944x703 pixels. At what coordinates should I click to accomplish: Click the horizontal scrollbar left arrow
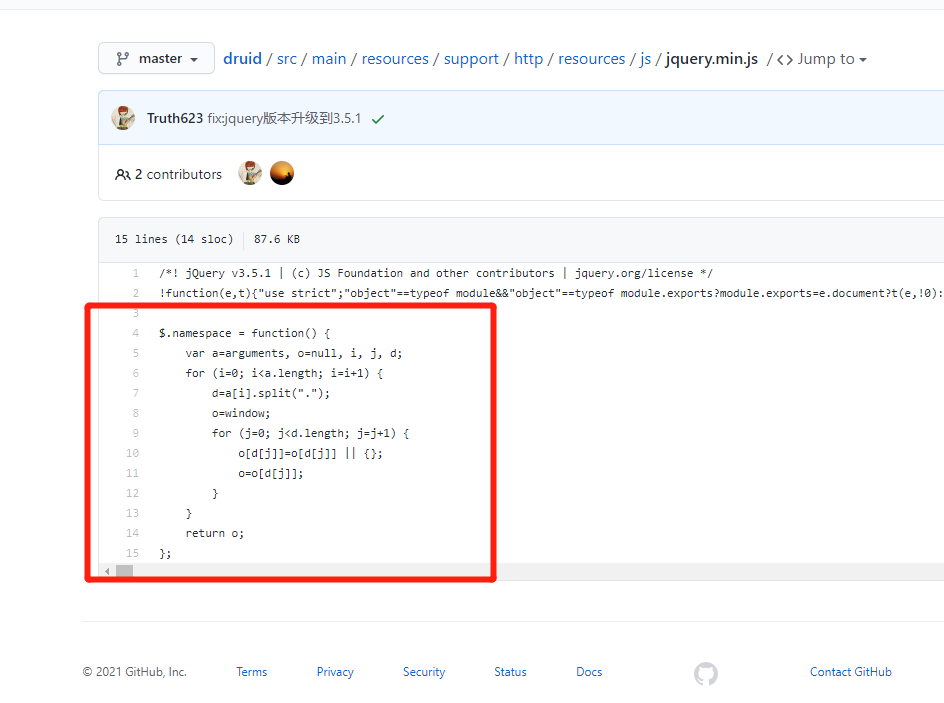click(107, 571)
